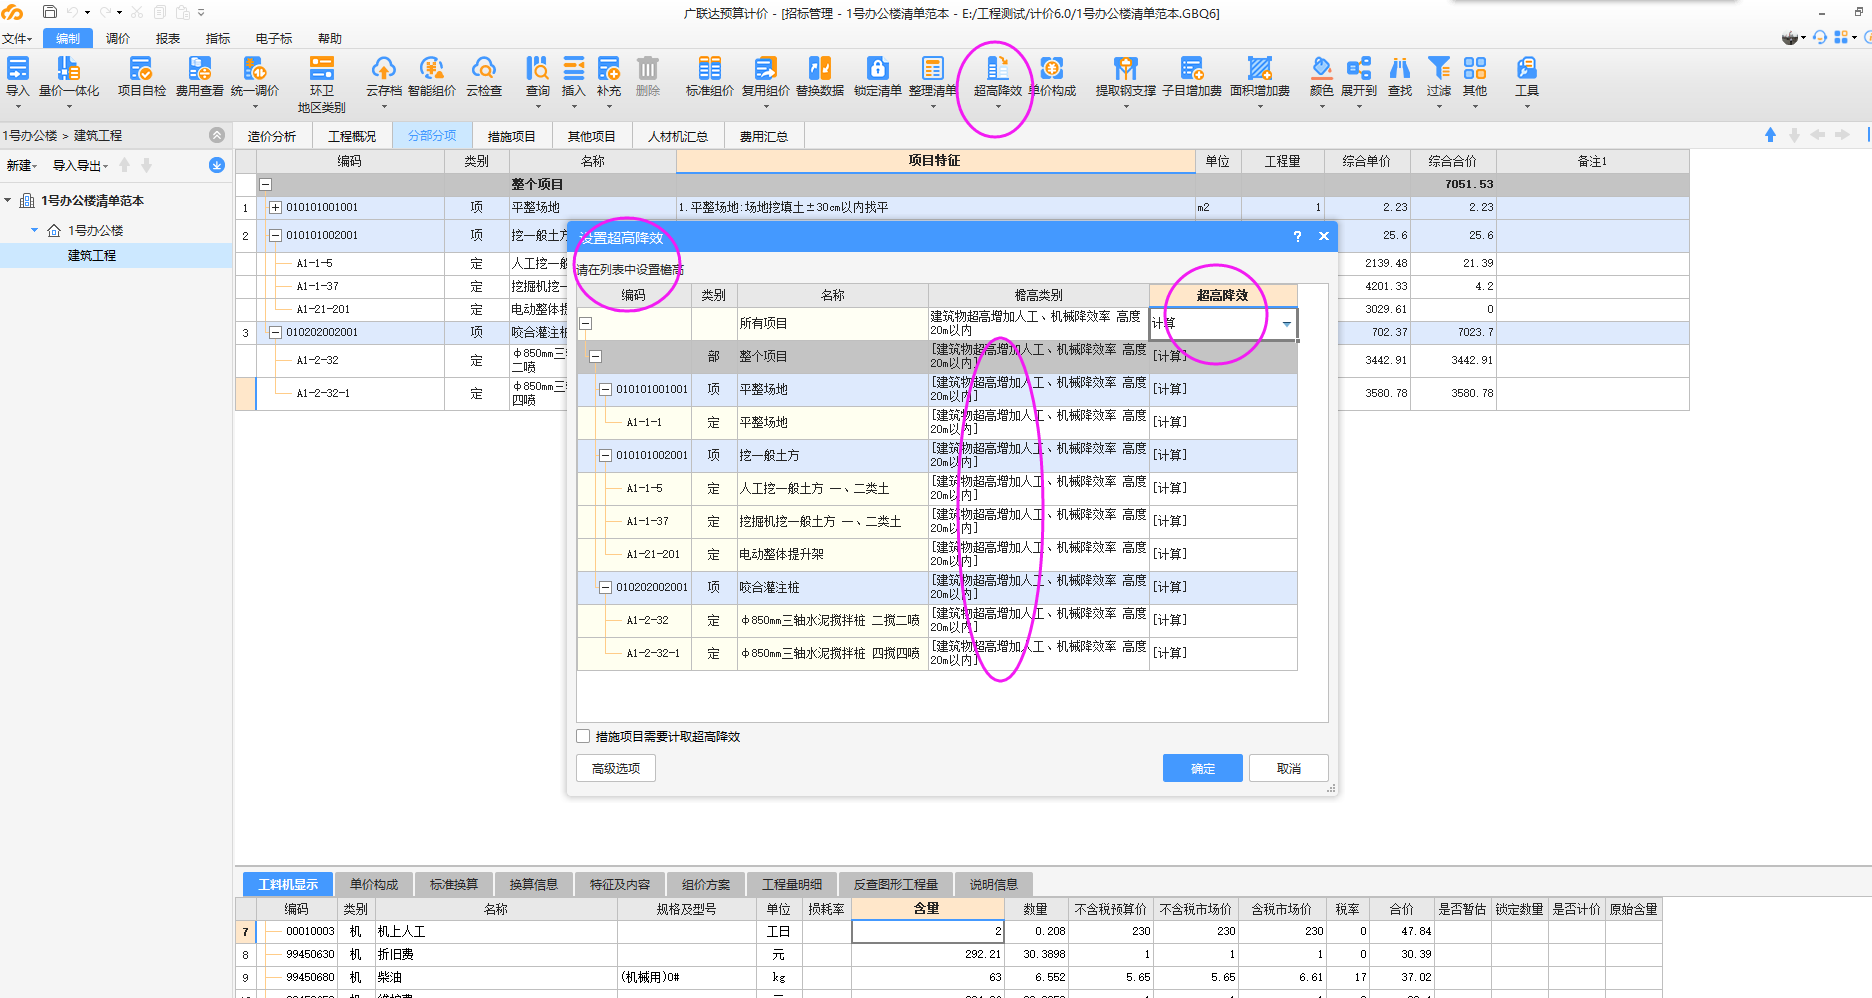Collapse the project panel chevron button

[217, 135]
